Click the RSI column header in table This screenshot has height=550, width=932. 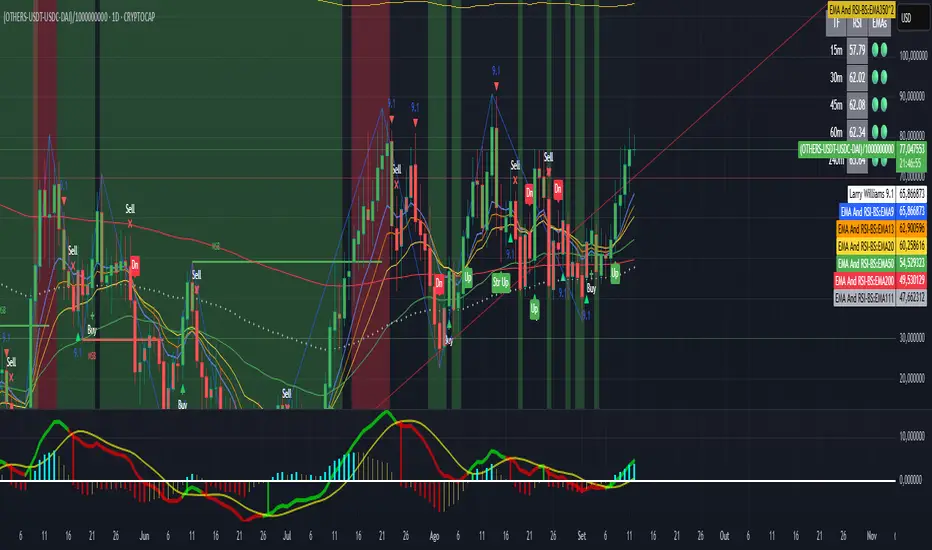[857, 24]
